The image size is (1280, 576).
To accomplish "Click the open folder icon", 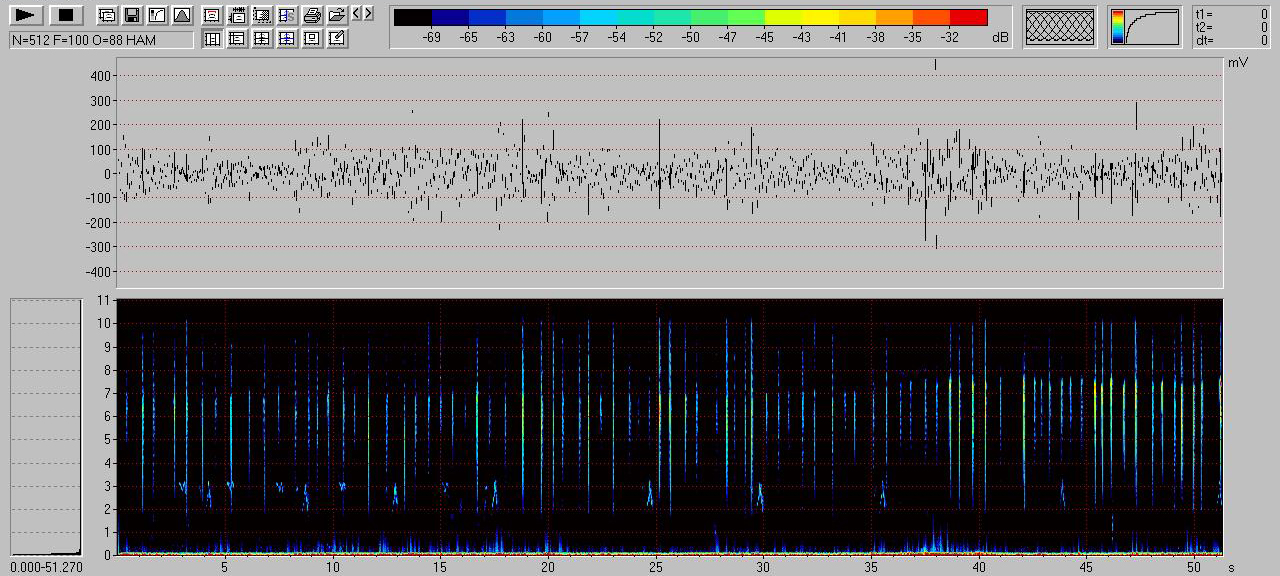I will click(x=337, y=15).
